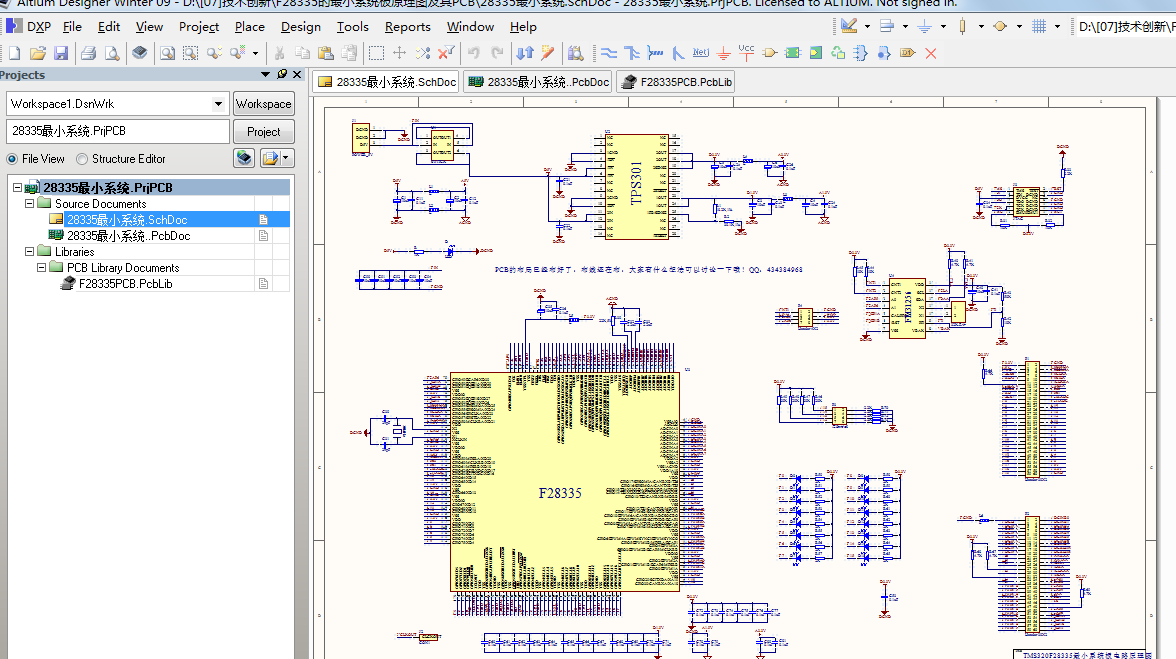Viewport: 1176px width, 659px height.
Task: Collapse the PCB Library Documents folder
Action: point(41,267)
